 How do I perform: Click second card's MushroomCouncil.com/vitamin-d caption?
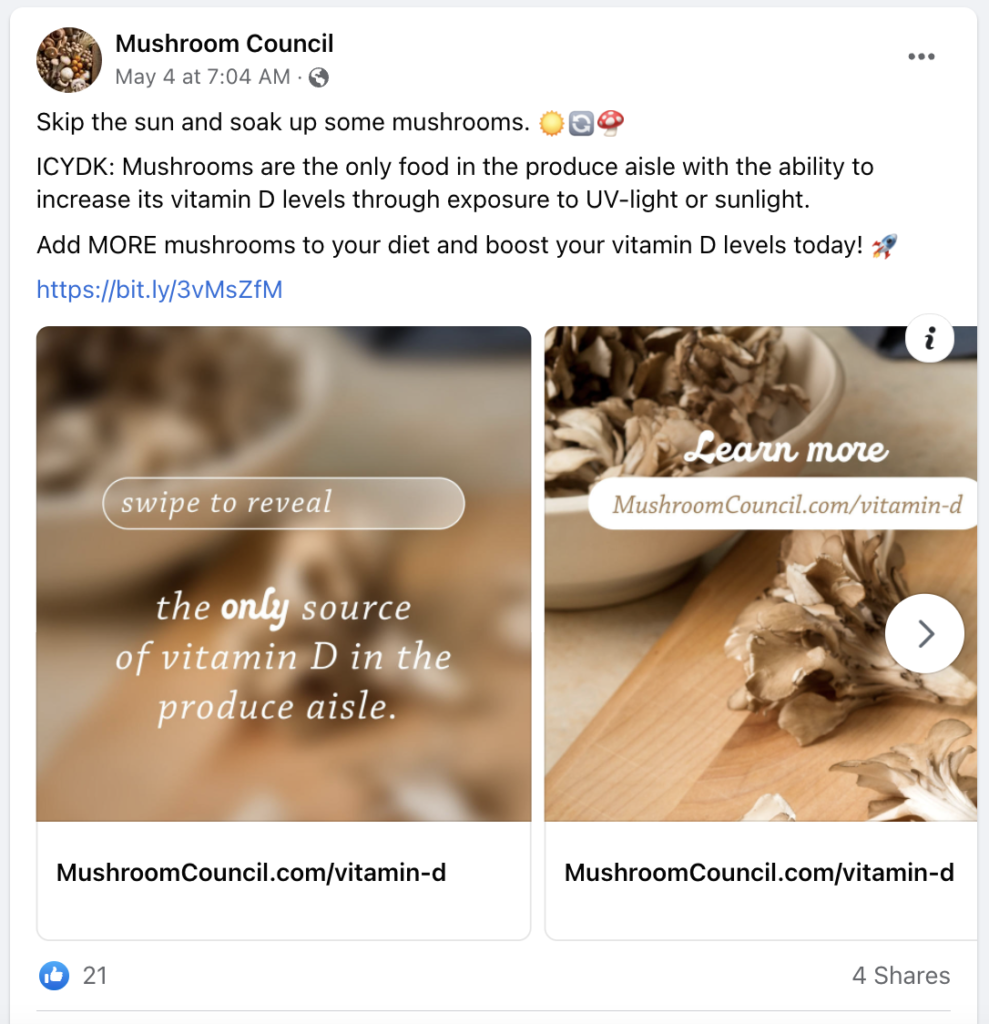(759, 872)
